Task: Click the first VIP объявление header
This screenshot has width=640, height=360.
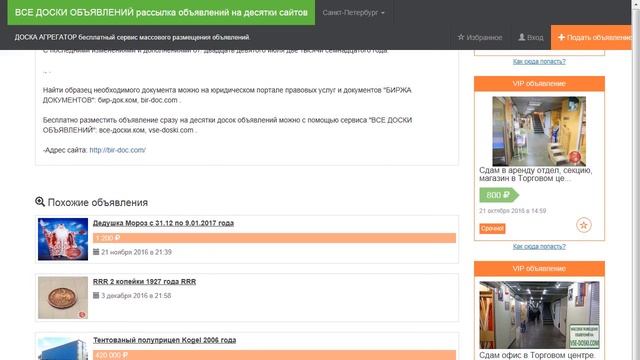Action: 539,84
